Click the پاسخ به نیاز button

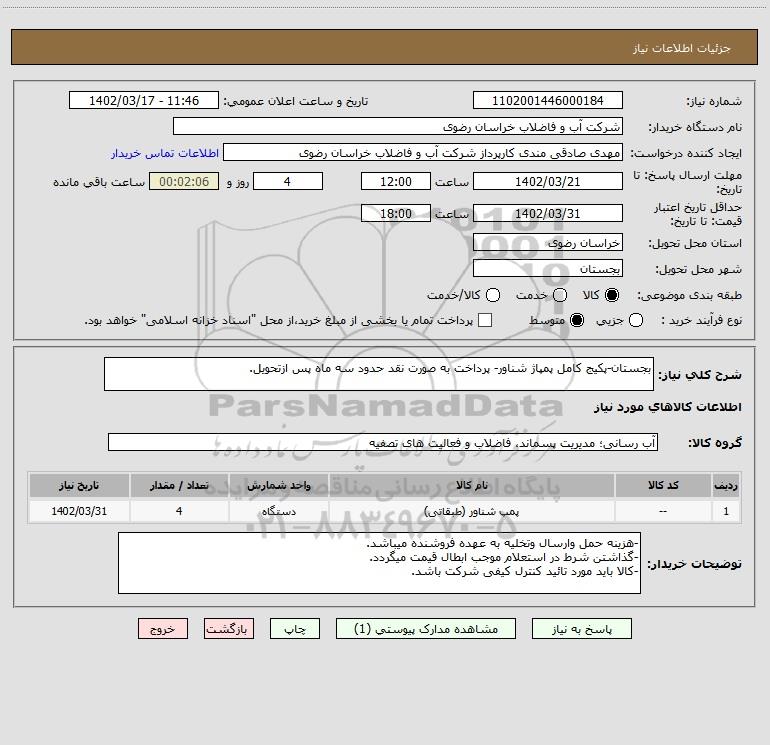point(582,629)
